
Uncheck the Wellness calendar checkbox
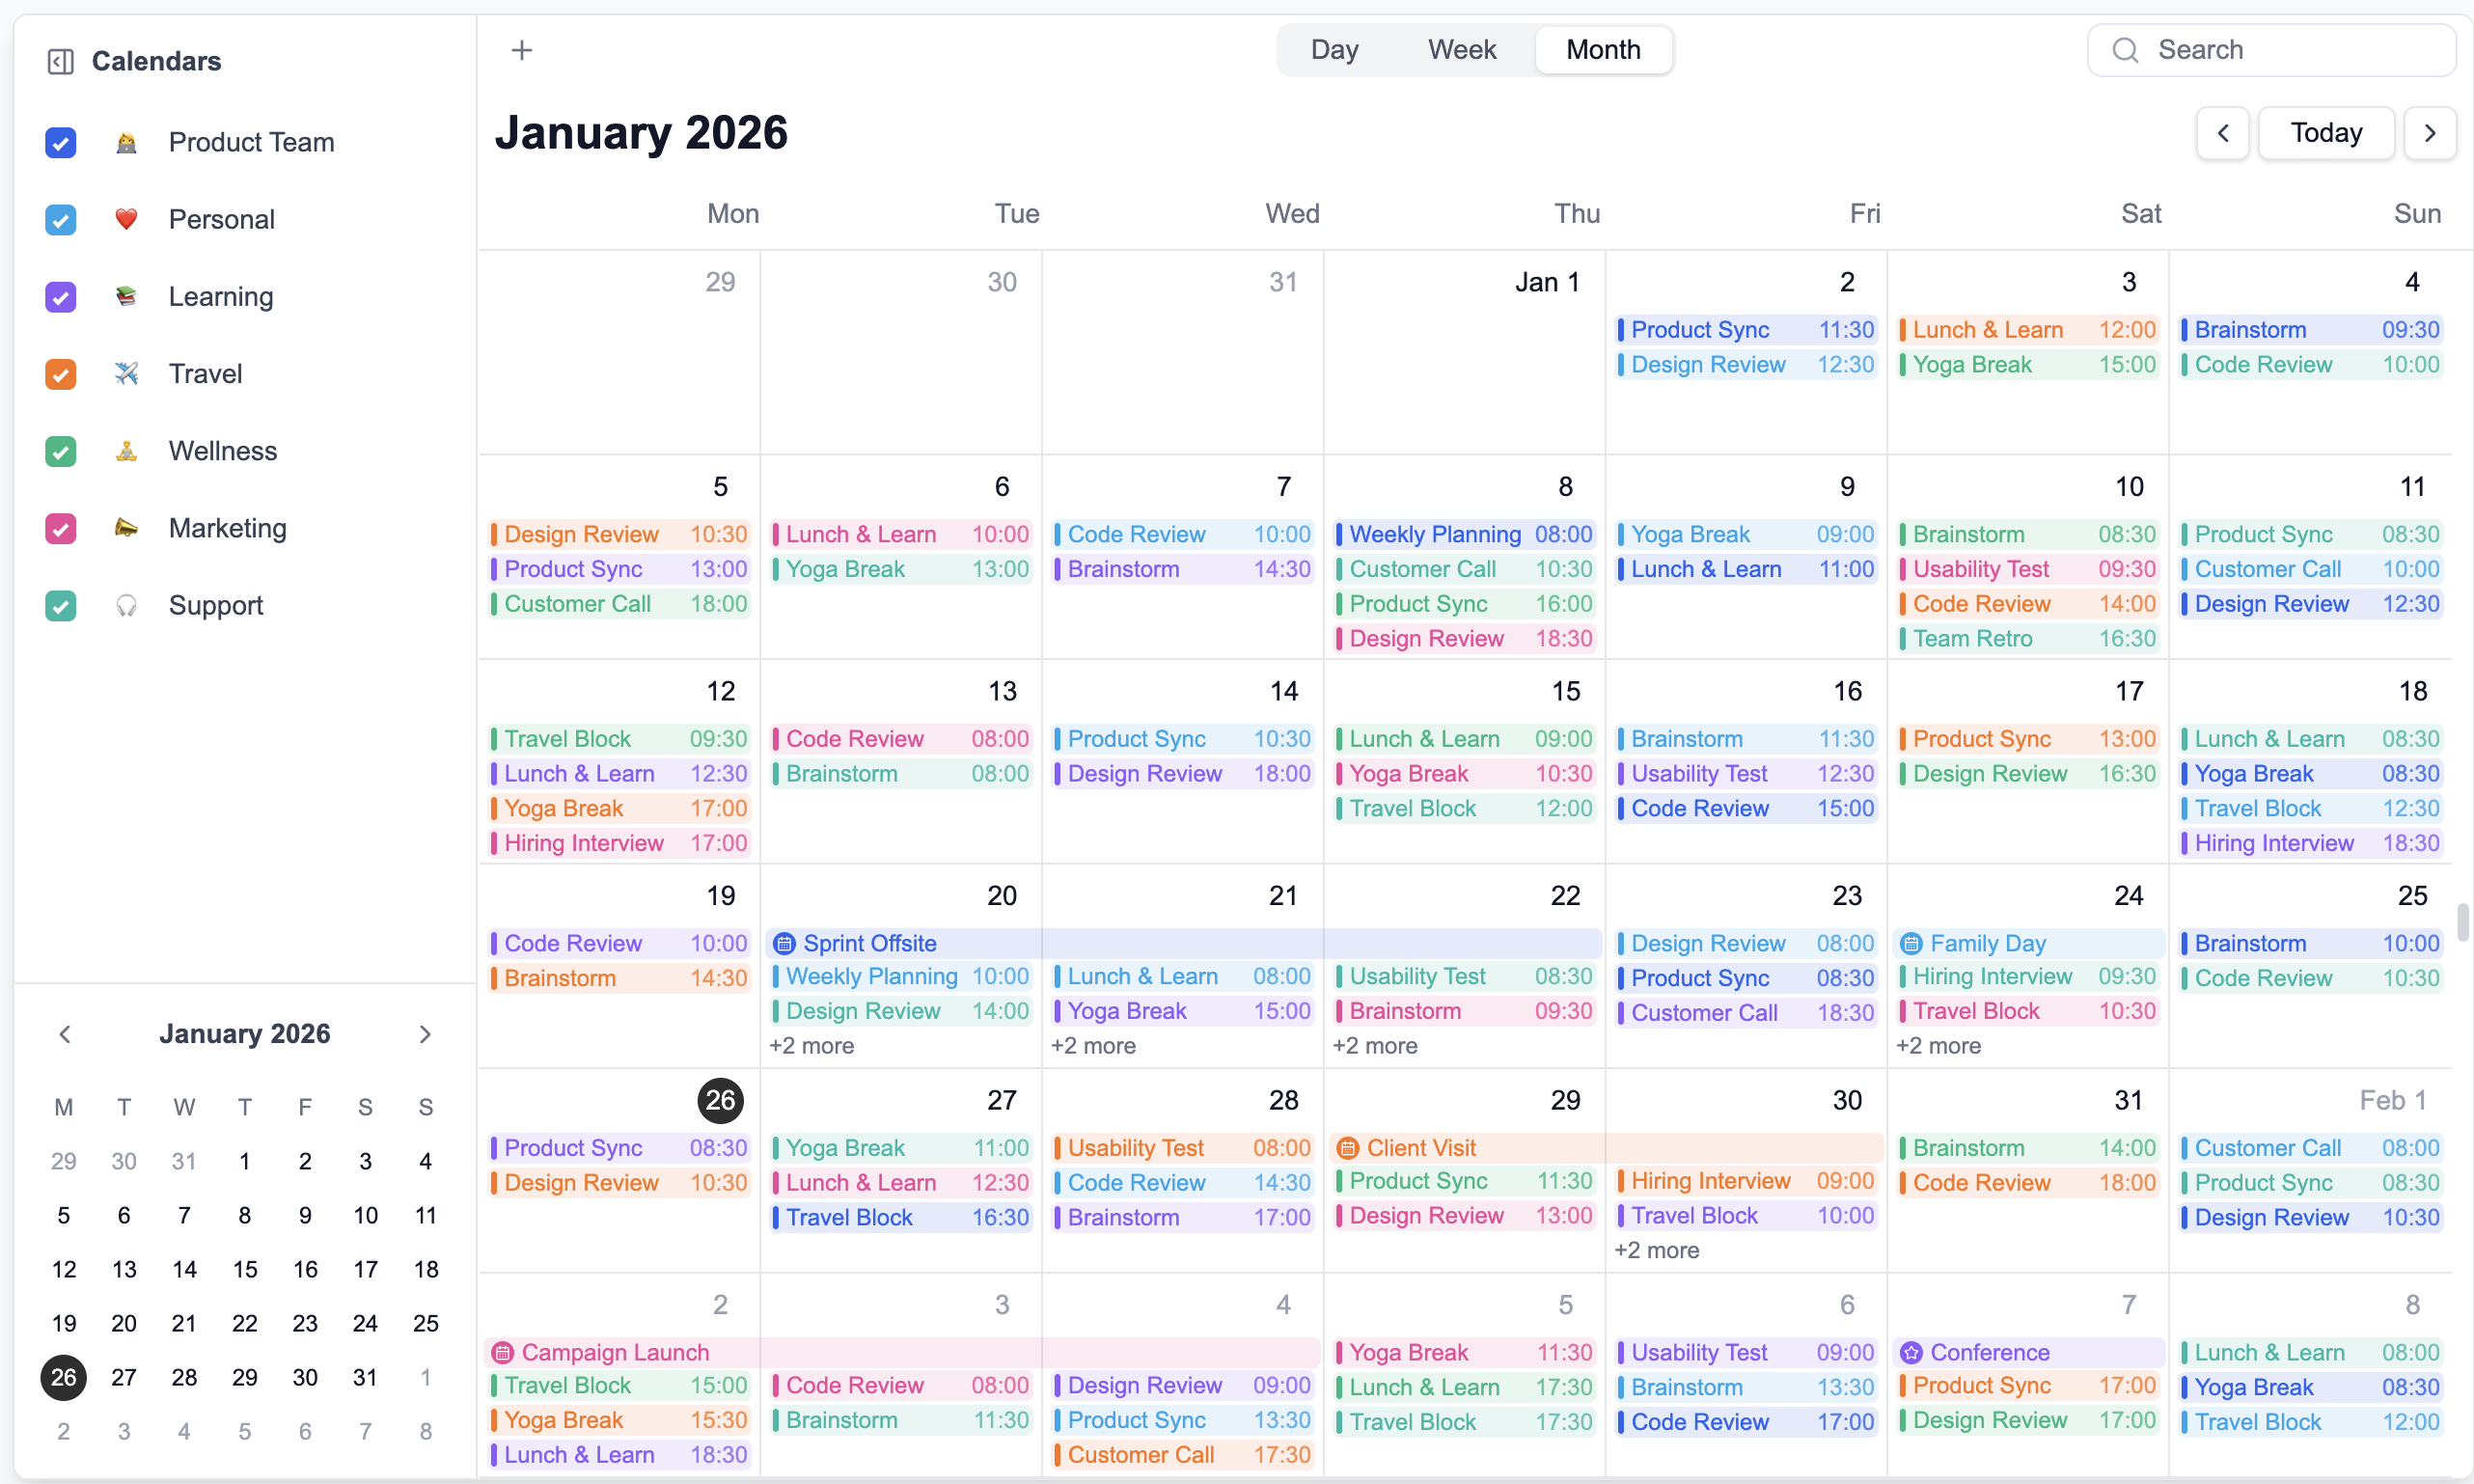point(60,452)
